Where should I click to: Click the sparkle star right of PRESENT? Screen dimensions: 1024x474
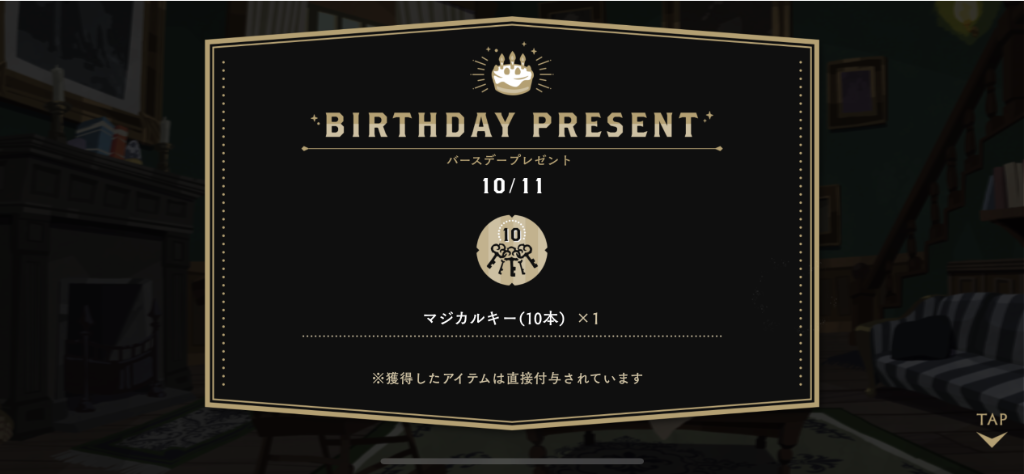[708, 117]
